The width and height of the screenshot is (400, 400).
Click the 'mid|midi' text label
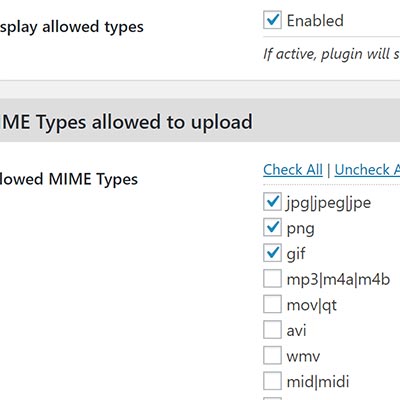point(318,382)
